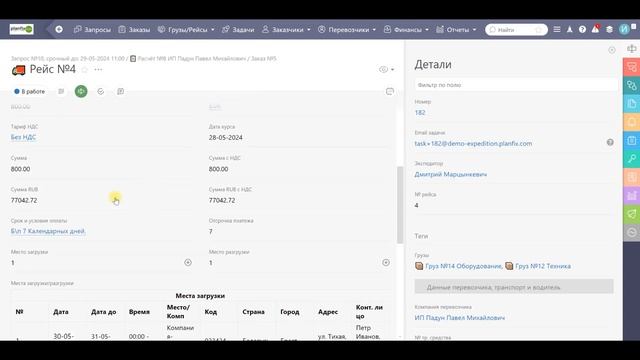The width and height of the screenshot is (640, 360).
Task: Click the purple chart icon in the right sidebar
Action: [631, 196]
